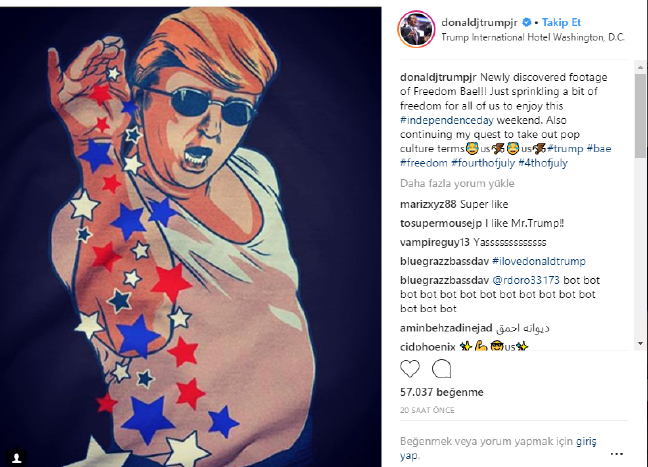This screenshot has width=648, height=467.
Task: Click the #ilovedonaldtrump hashtag comment
Action: [543, 261]
